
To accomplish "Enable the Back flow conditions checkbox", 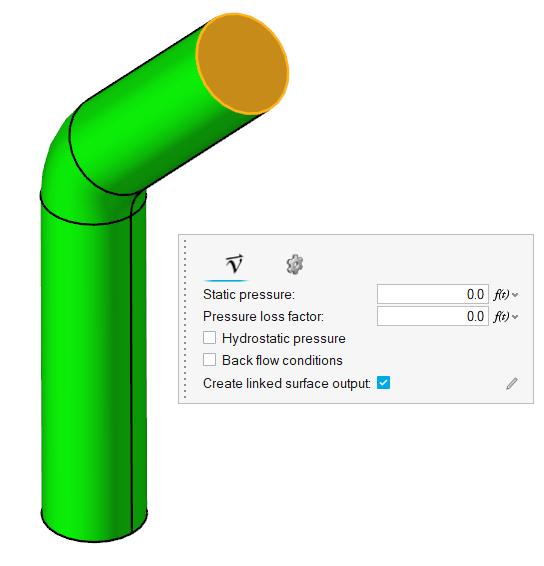I will [209, 360].
